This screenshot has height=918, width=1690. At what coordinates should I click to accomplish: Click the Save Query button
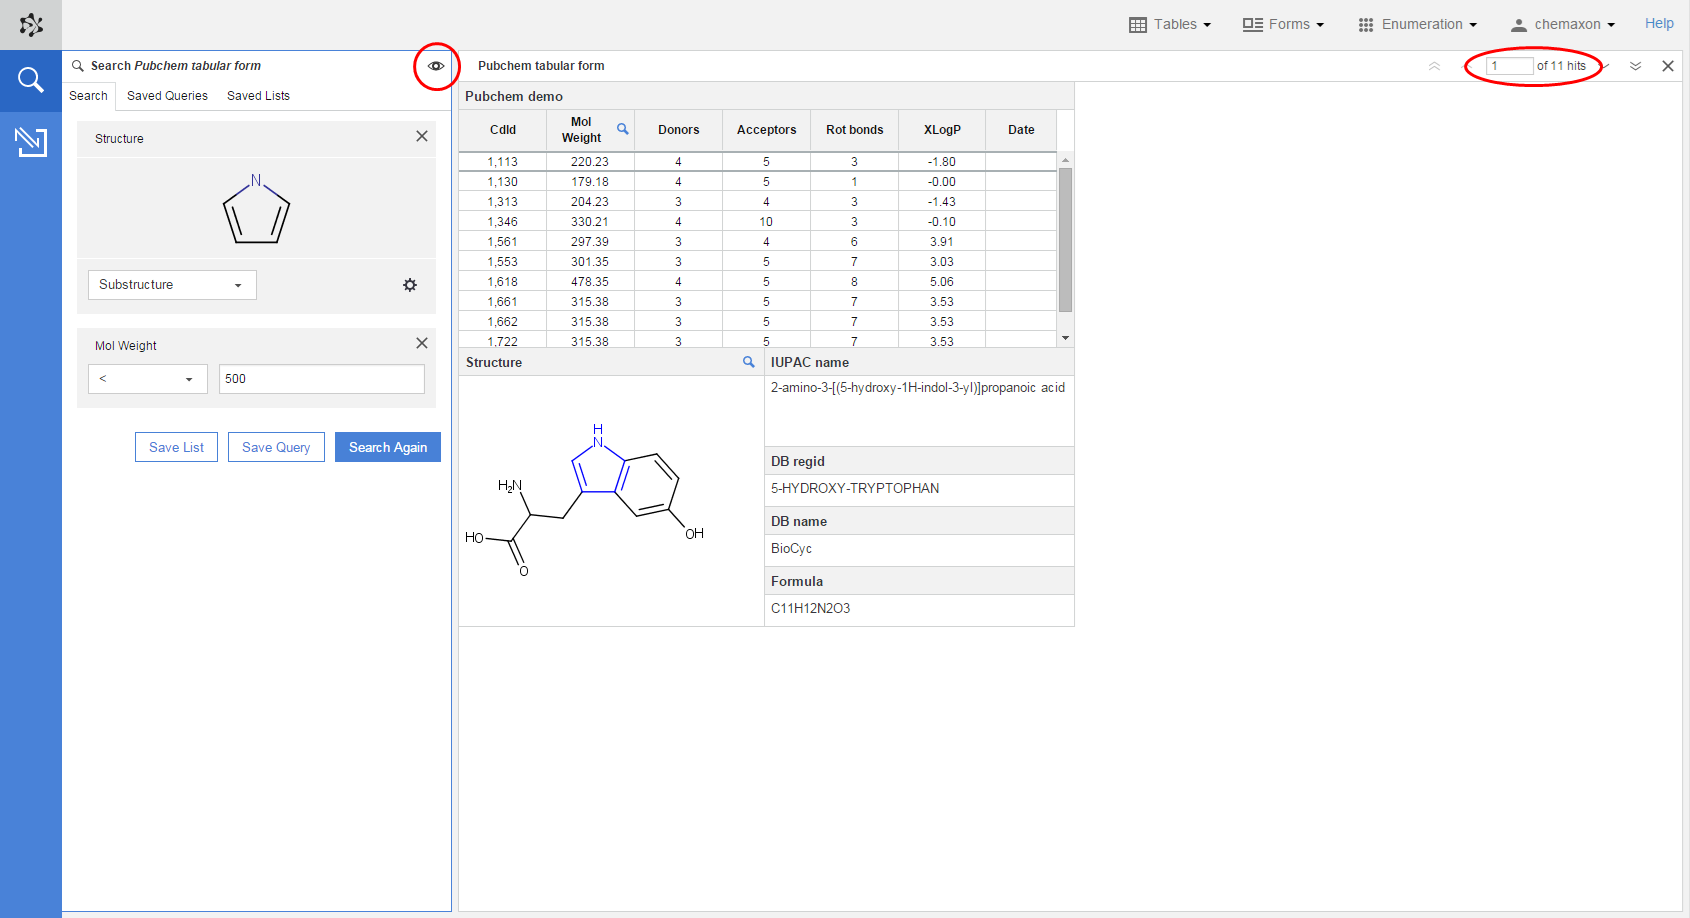(276, 447)
